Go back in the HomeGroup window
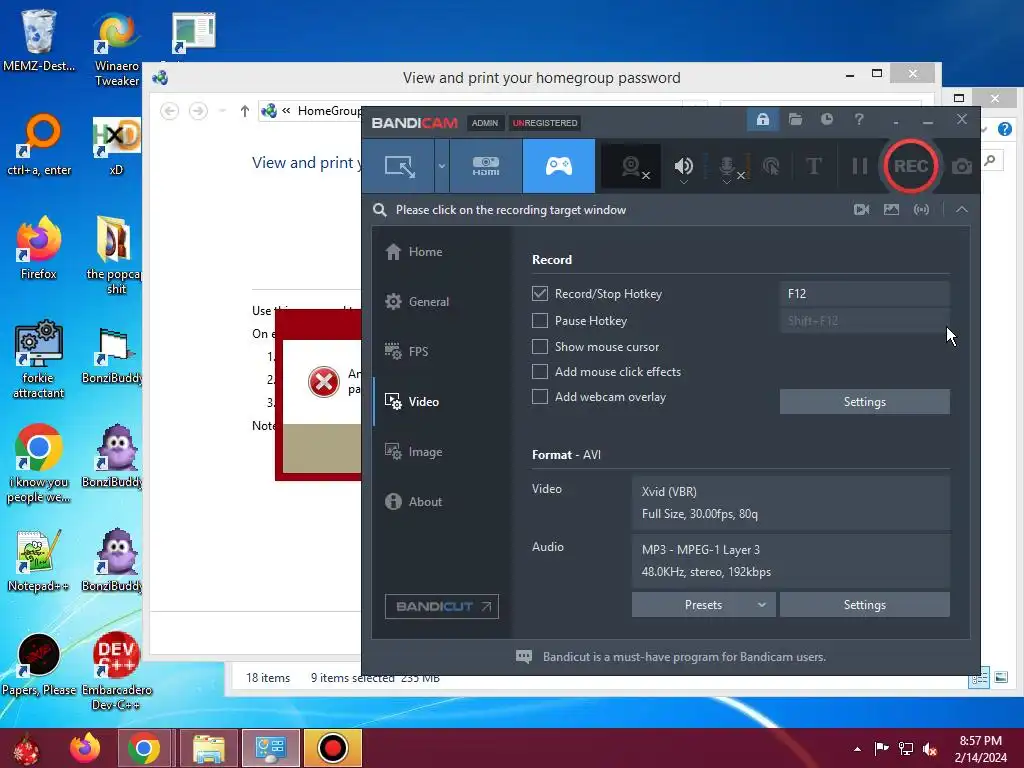Viewport: 1024px width, 768px height. (169, 111)
